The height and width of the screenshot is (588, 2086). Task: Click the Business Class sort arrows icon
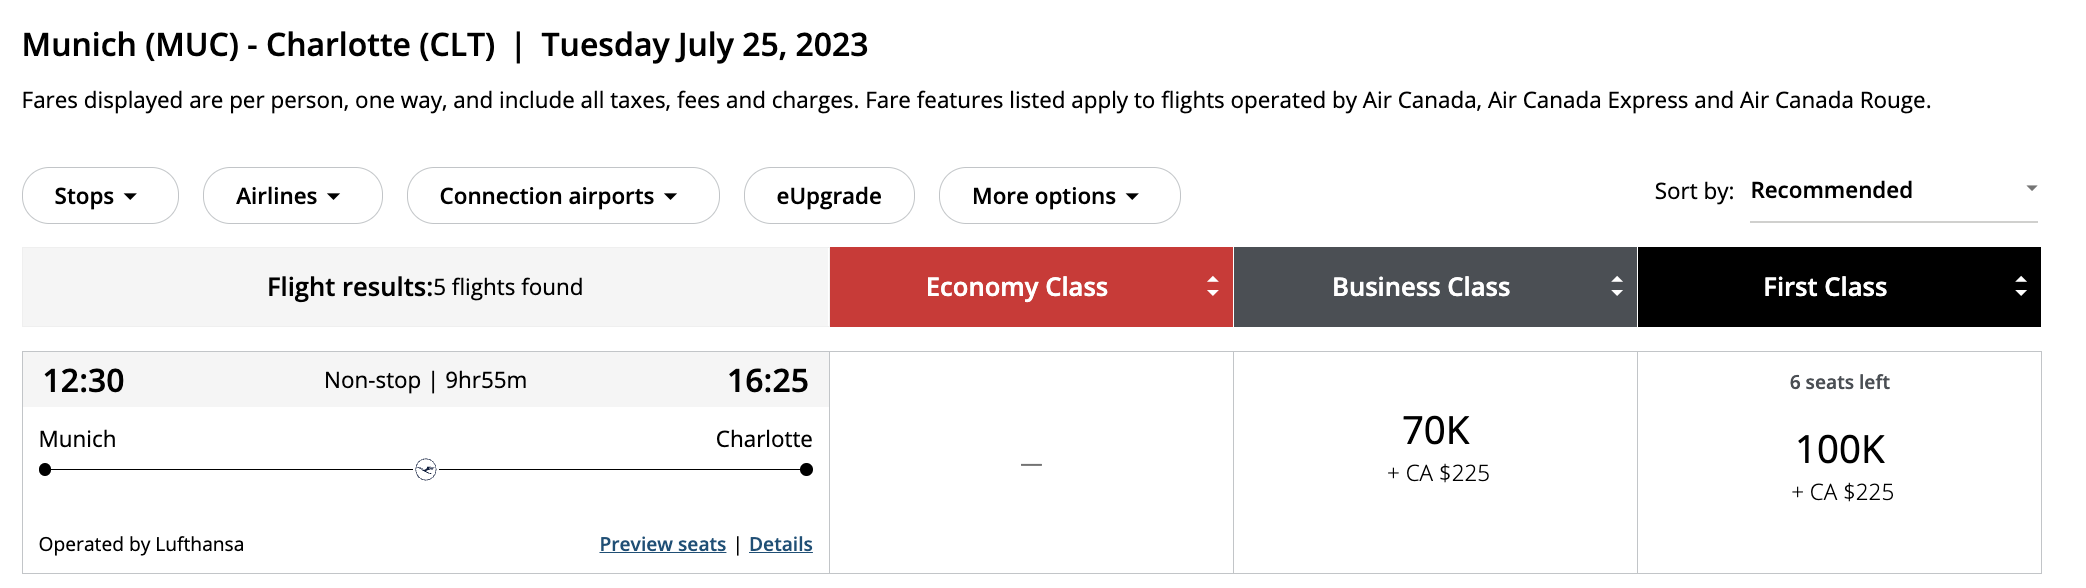(x=1616, y=287)
